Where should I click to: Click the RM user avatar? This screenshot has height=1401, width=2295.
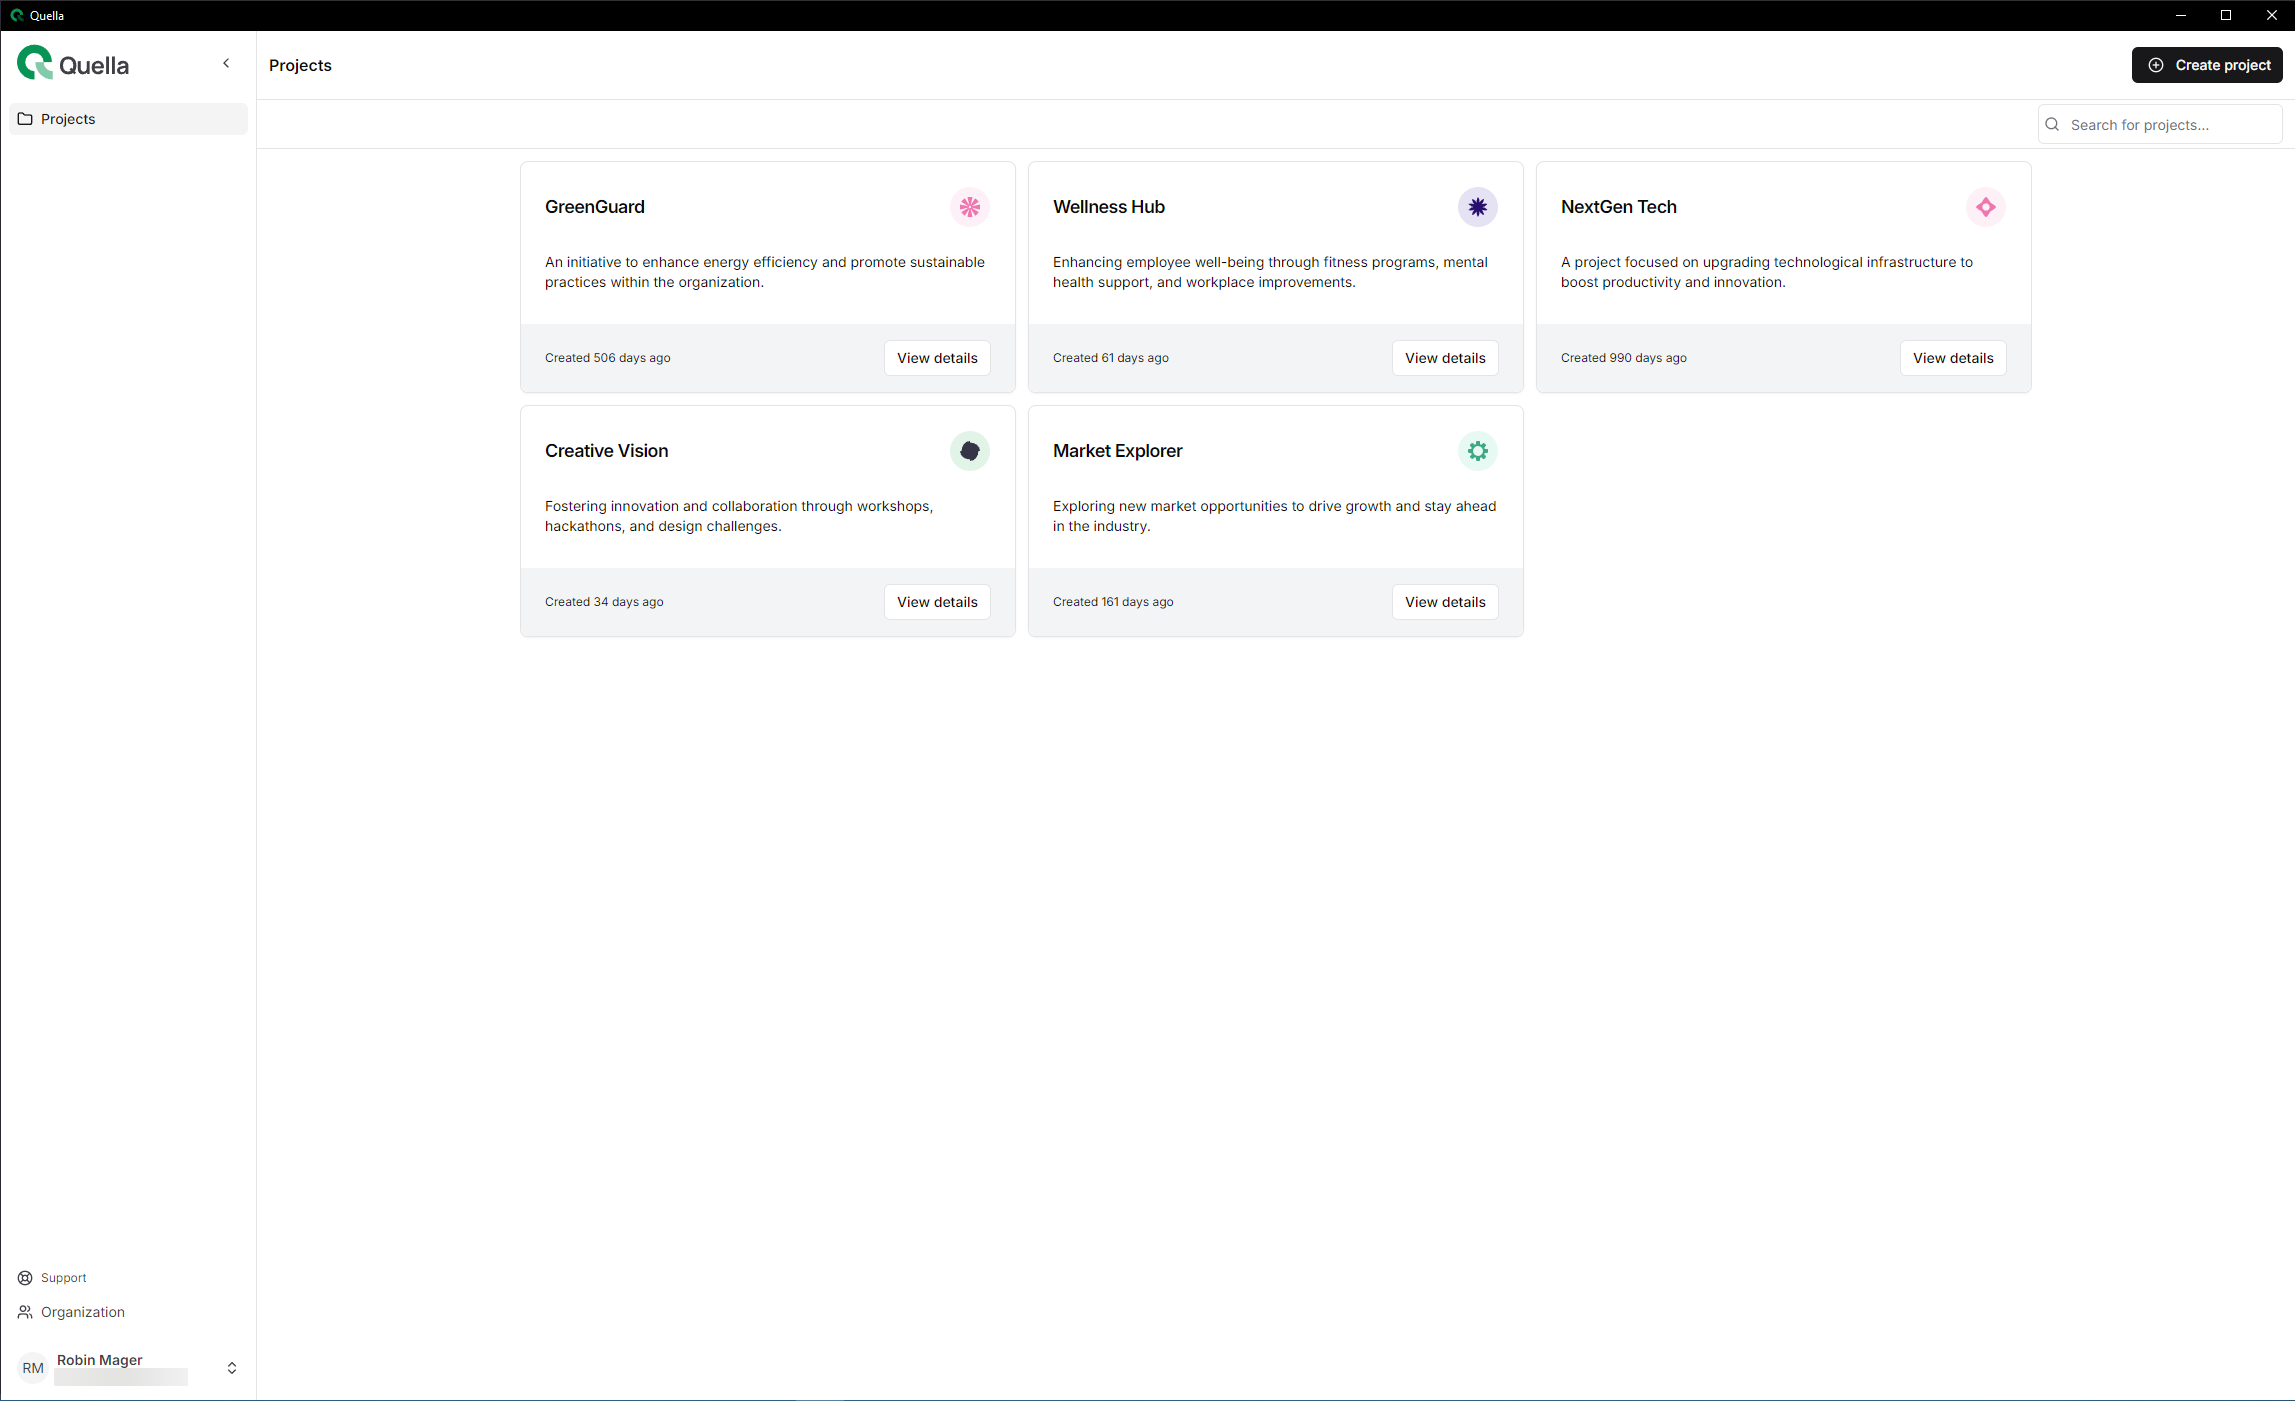33,1368
